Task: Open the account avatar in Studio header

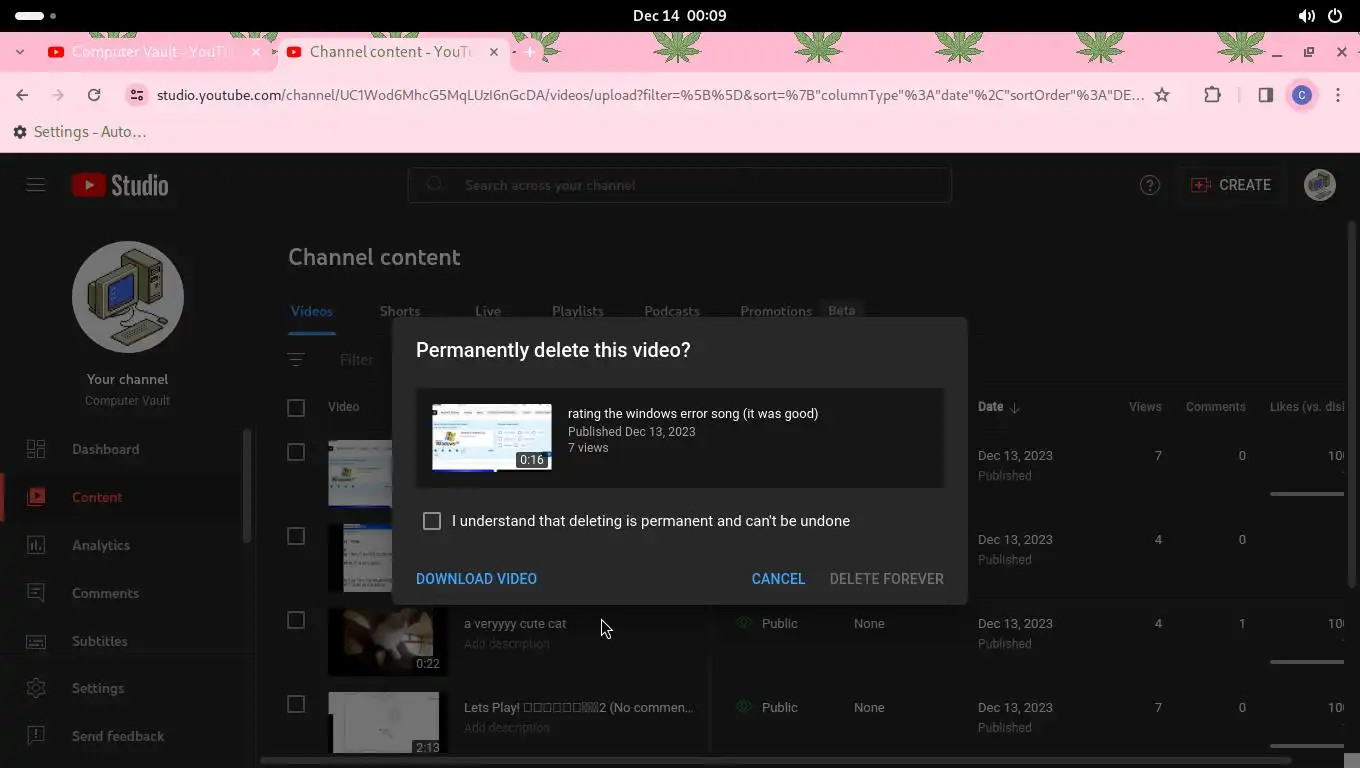Action: point(1320,185)
